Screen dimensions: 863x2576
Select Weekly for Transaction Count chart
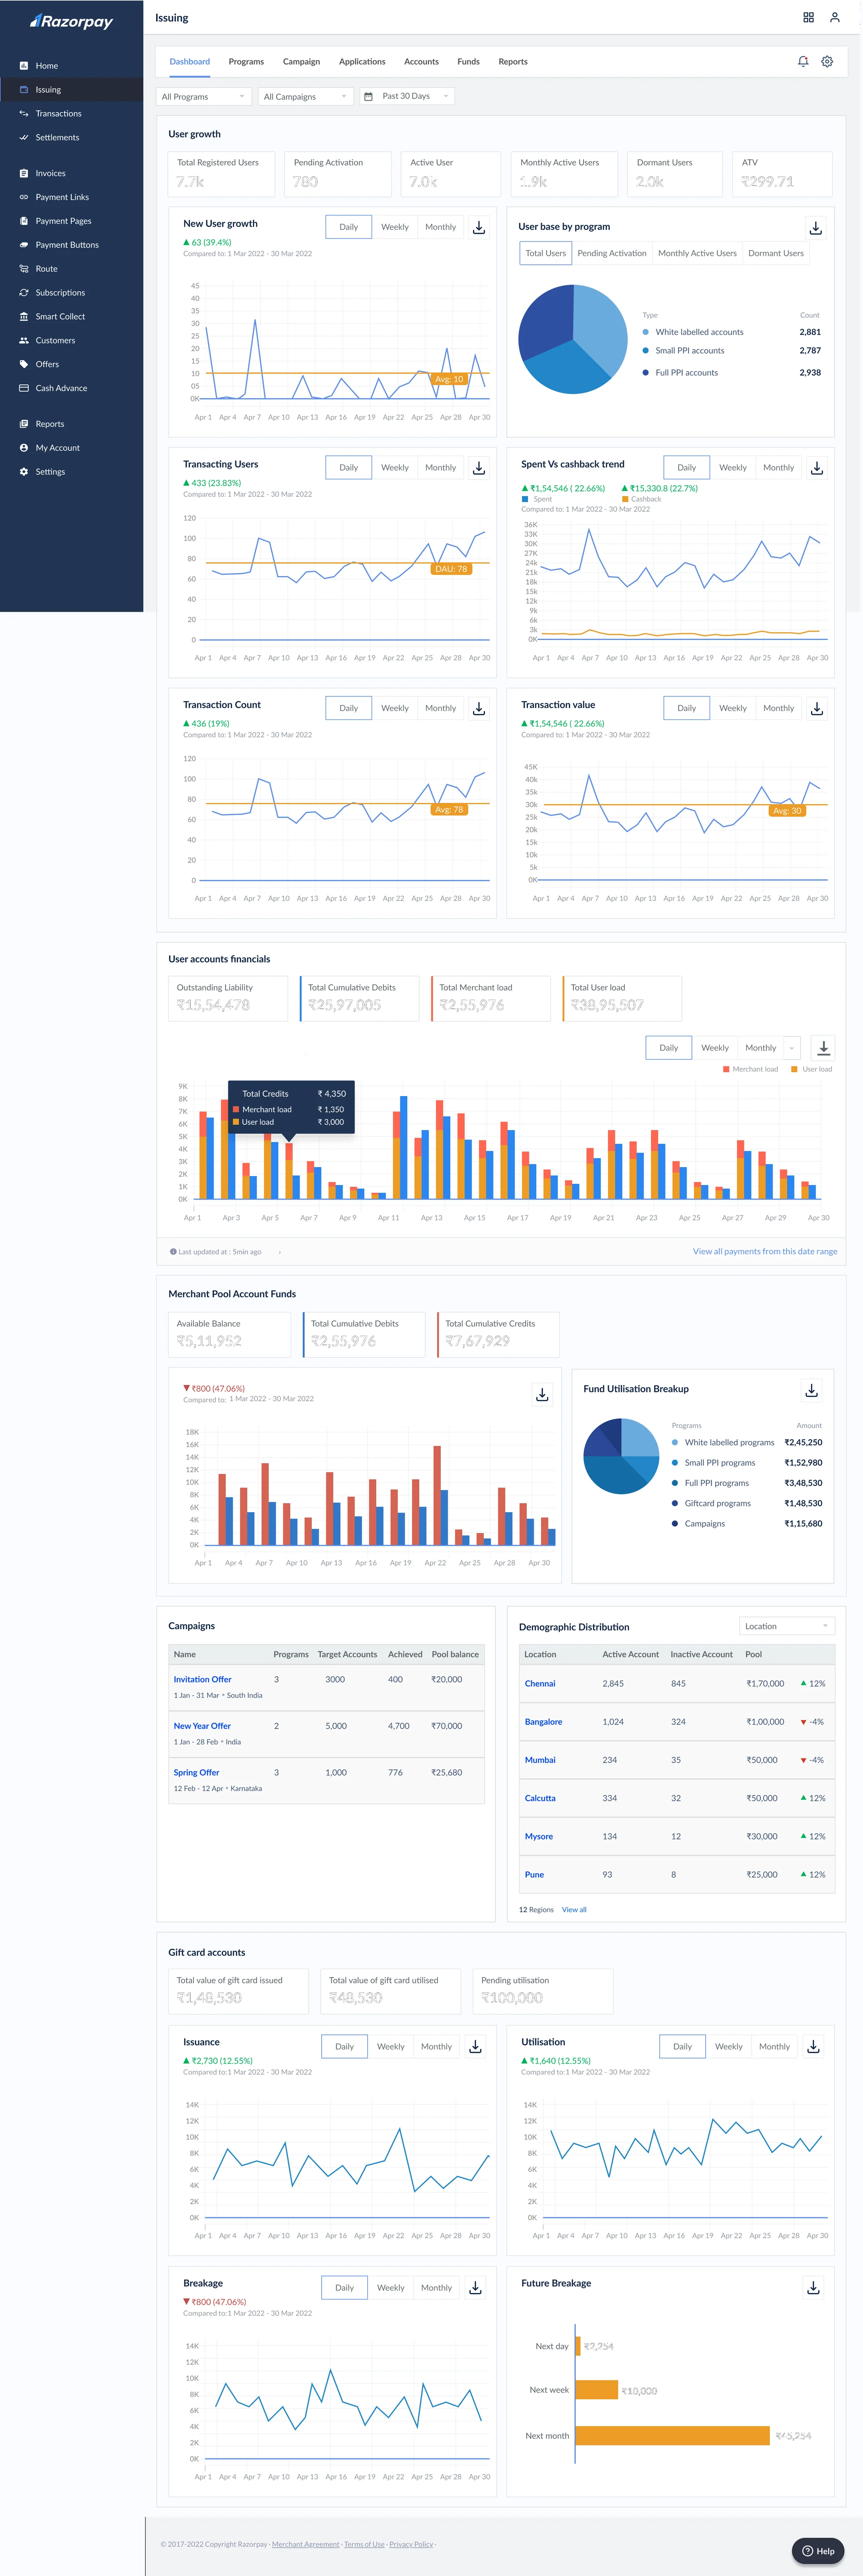pos(395,708)
